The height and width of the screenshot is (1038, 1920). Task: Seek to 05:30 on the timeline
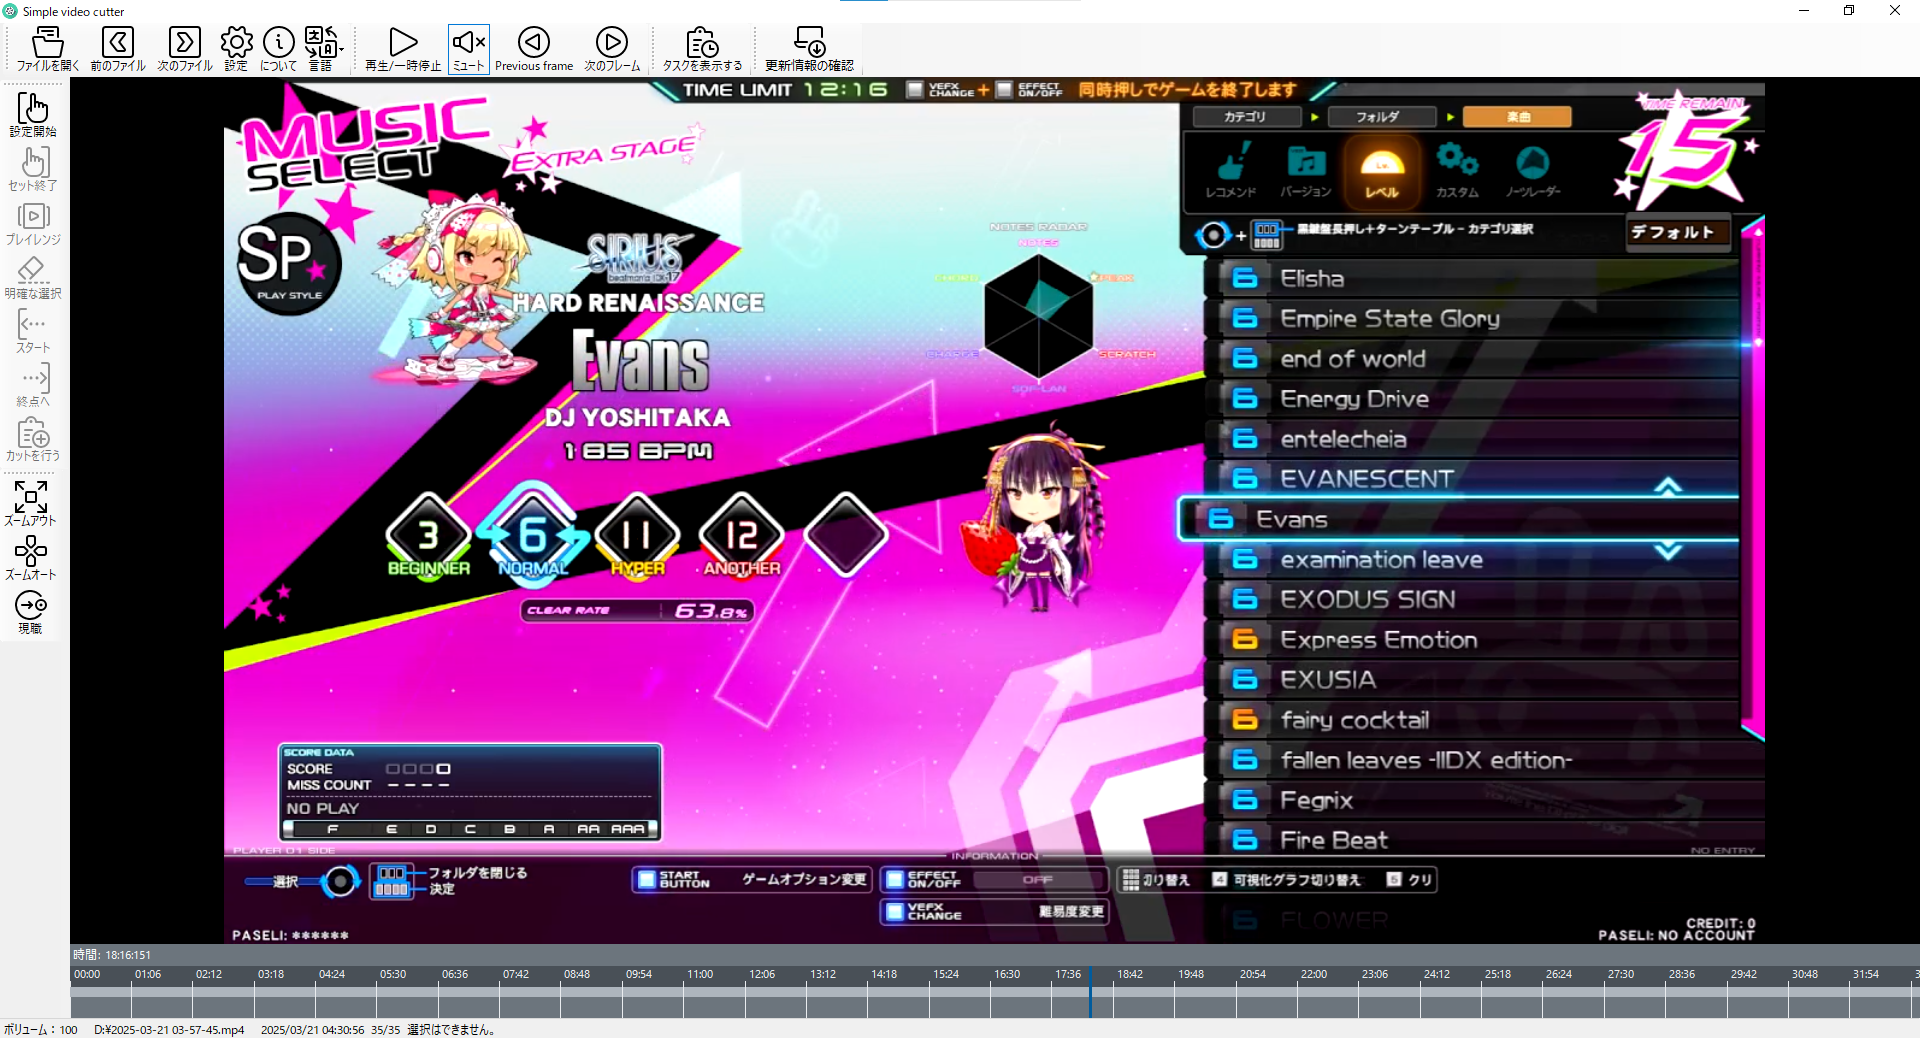[393, 974]
